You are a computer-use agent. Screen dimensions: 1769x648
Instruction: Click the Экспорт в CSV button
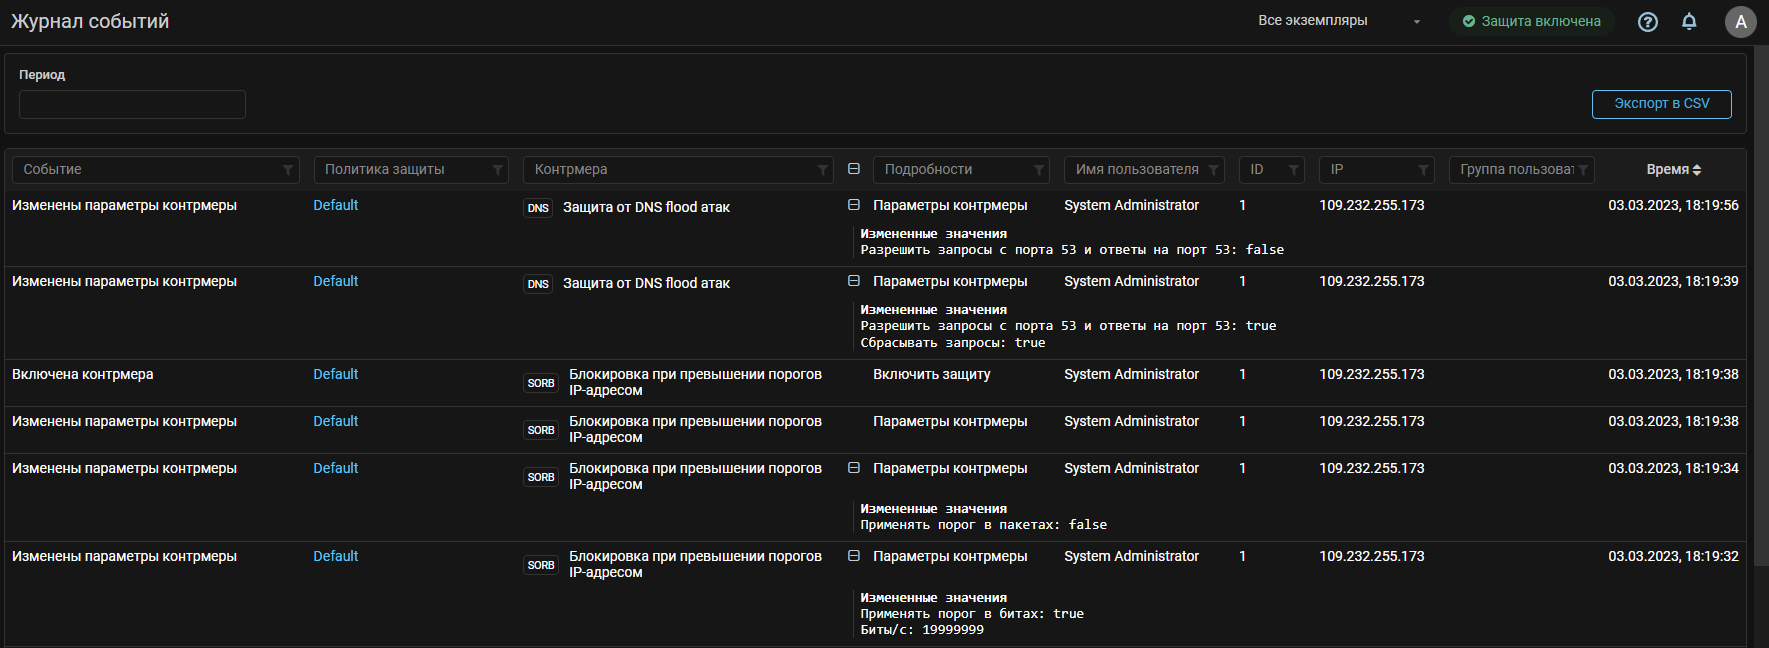1661,104
